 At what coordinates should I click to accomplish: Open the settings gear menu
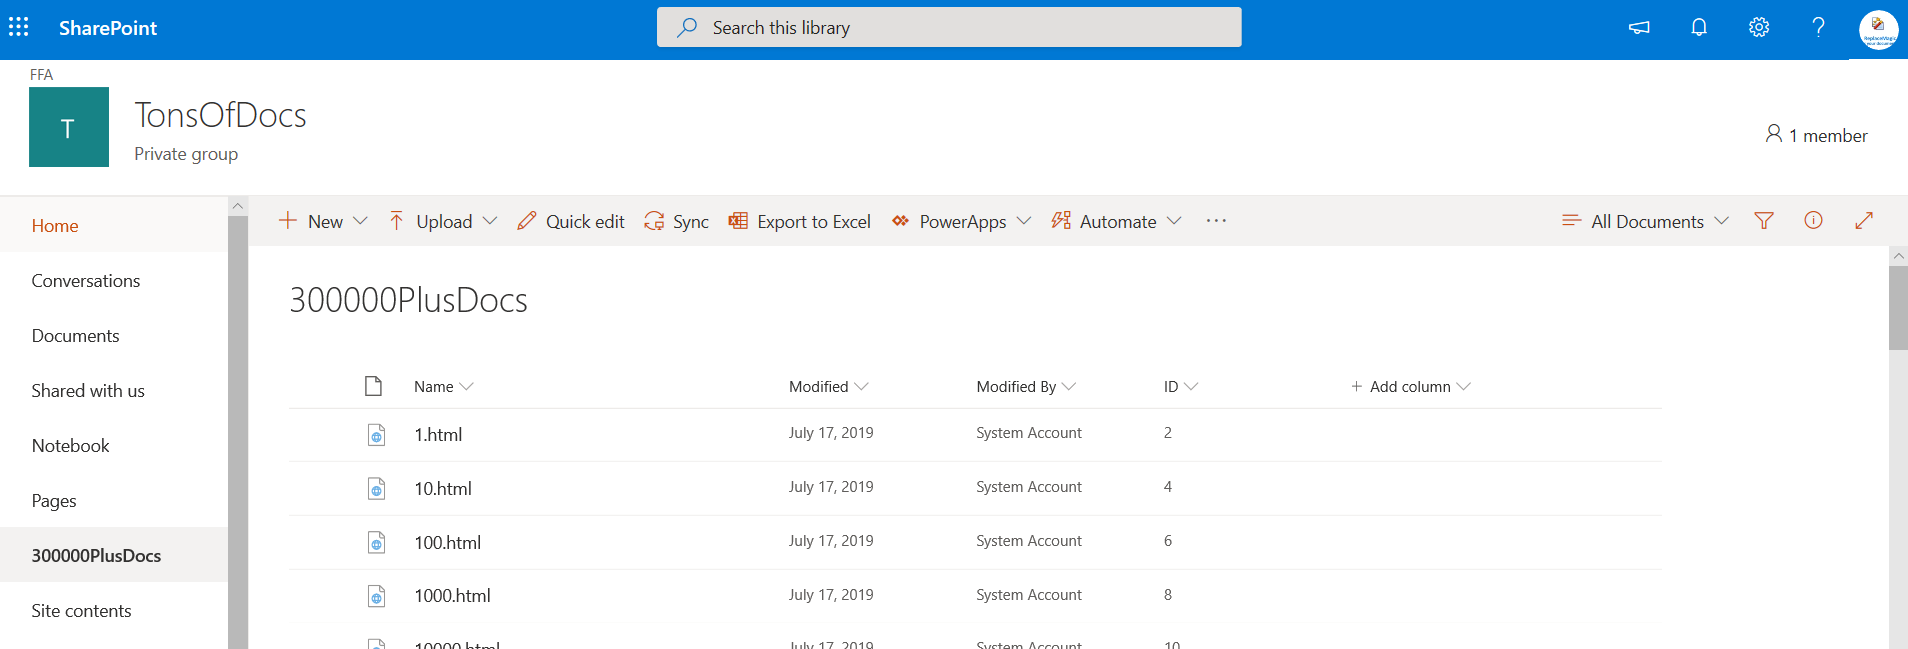coord(1758,27)
